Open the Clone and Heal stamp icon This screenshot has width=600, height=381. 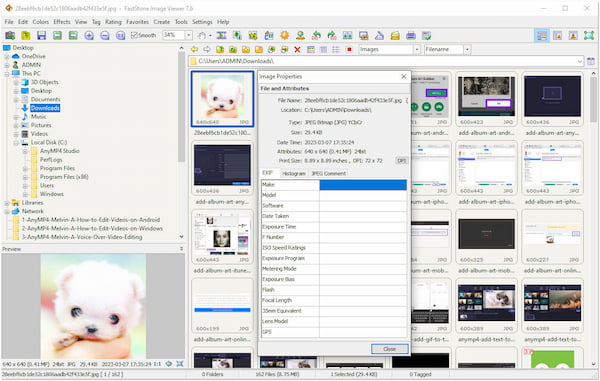tap(300, 36)
